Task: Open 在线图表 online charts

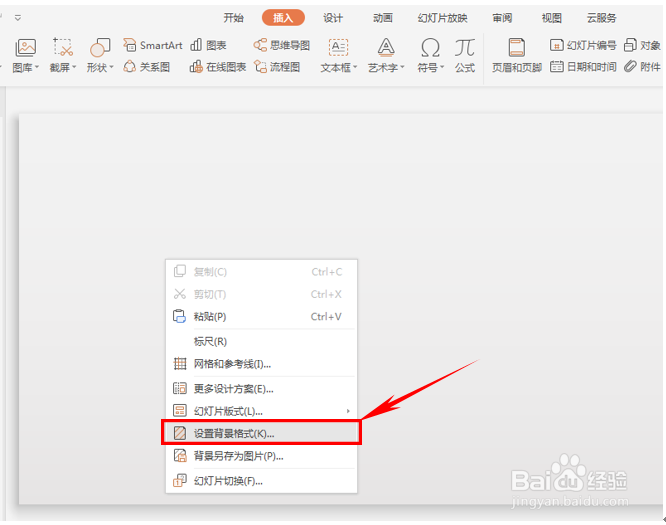Action: [217, 67]
